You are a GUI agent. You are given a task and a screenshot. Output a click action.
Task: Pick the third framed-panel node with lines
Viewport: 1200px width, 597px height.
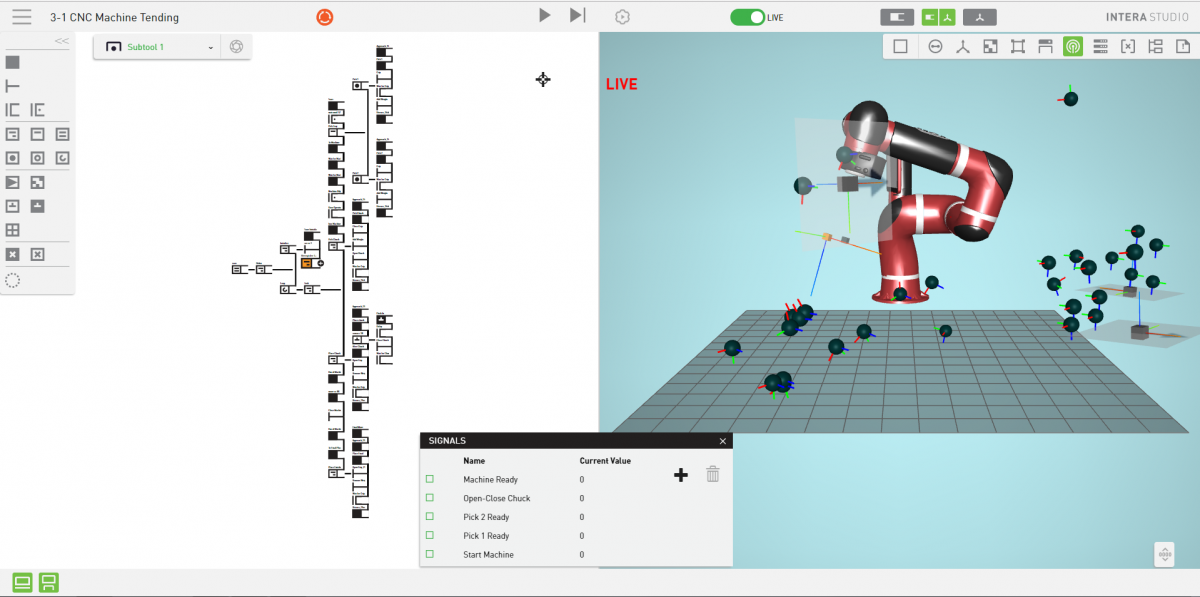[x=62, y=134]
